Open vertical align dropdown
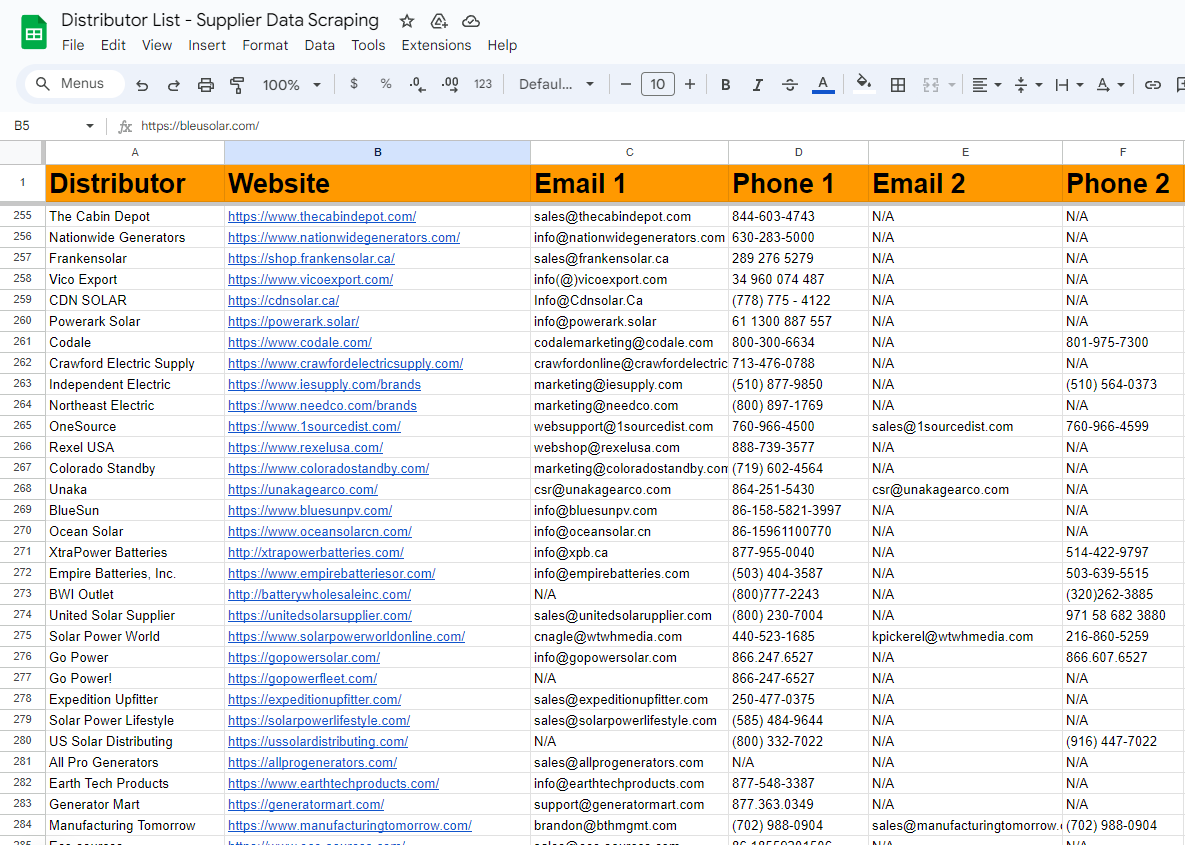This screenshot has width=1185, height=845. (1028, 85)
